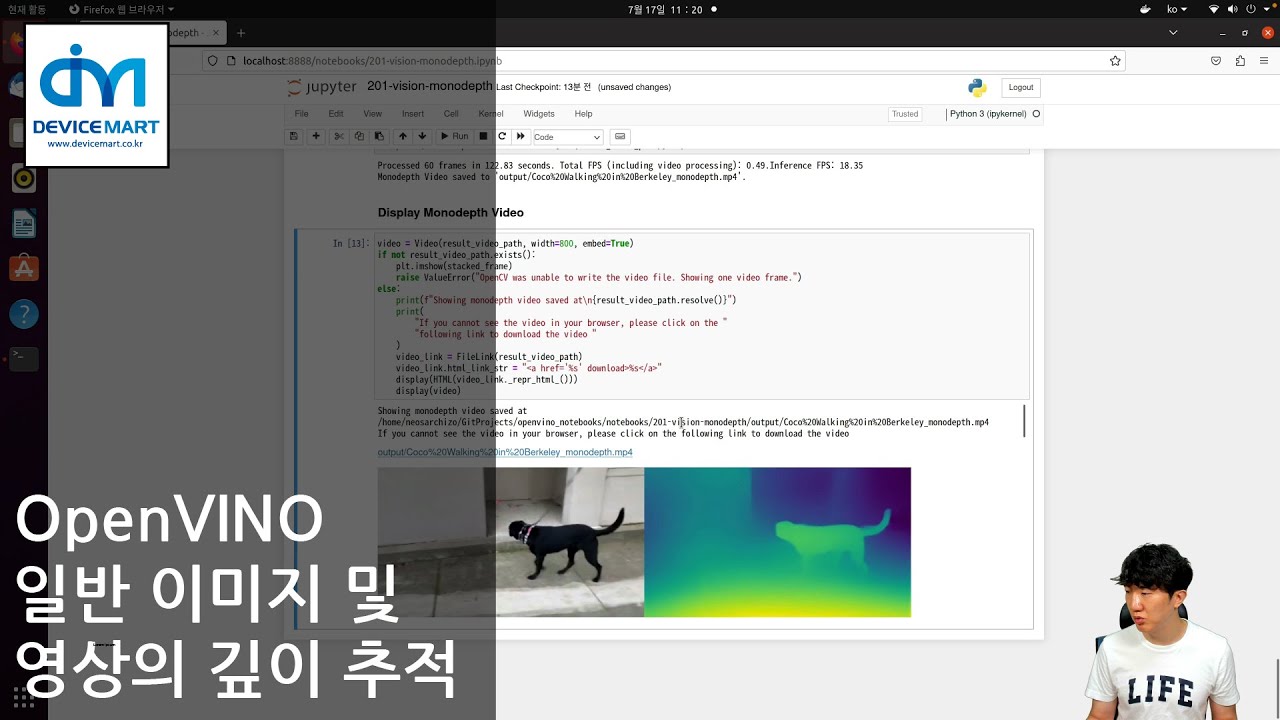Open the Firefox extensions icon
Viewport: 1280px width, 720px height.
pyautogui.click(x=1240, y=61)
